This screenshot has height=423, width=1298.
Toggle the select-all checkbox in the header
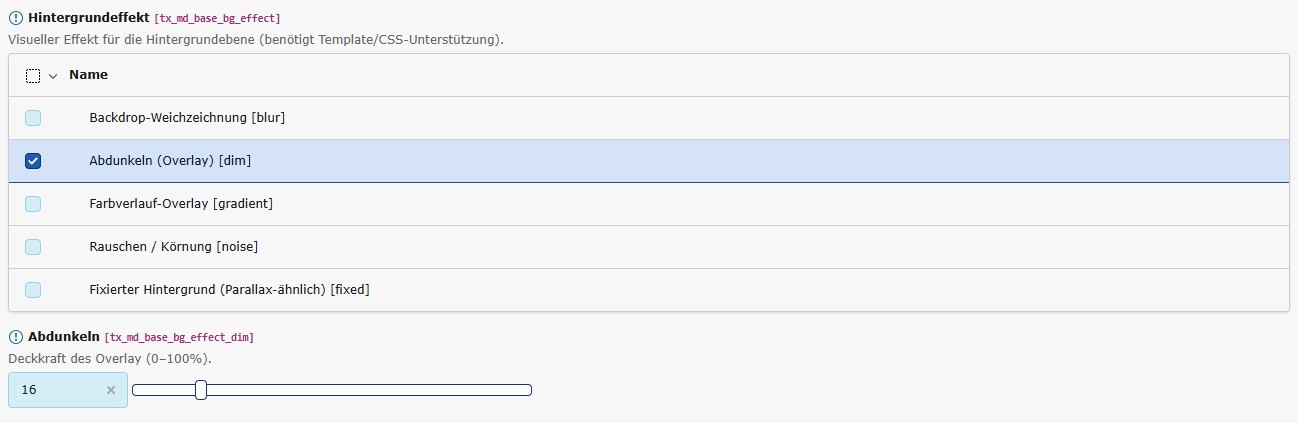33,76
